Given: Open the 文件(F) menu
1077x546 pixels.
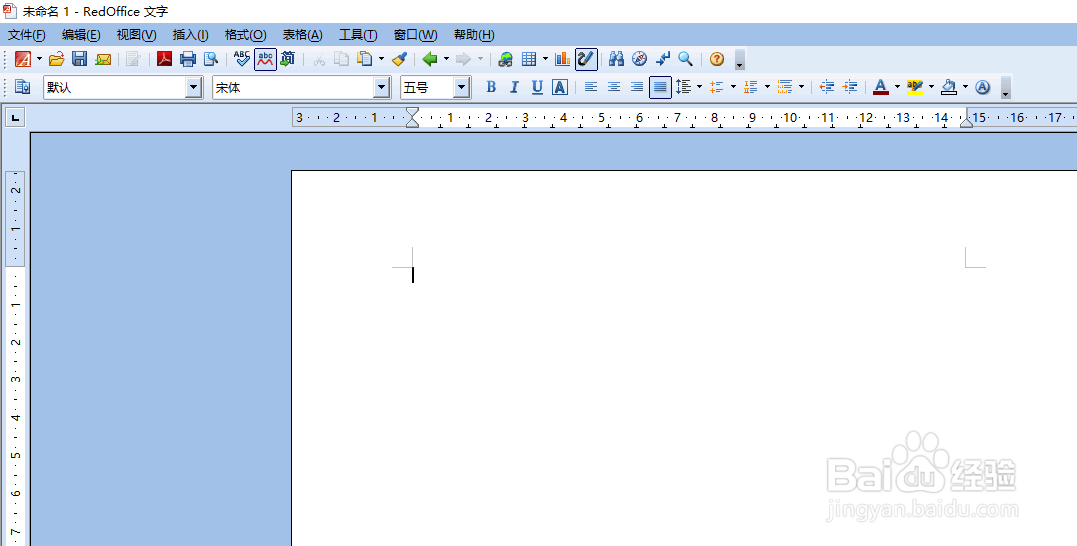Looking at the screenshot, I should (x=27, y=35).
